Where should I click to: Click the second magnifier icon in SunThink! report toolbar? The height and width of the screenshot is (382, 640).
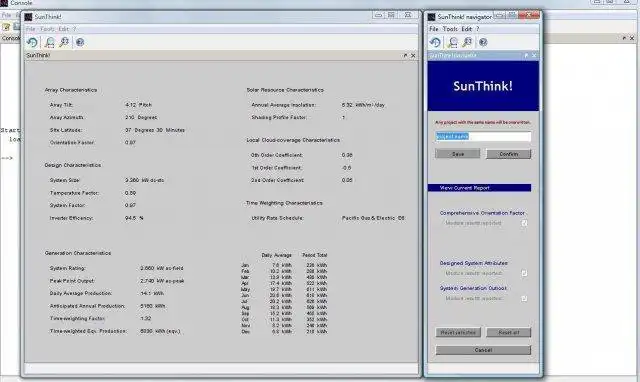[x=64, y=42]
